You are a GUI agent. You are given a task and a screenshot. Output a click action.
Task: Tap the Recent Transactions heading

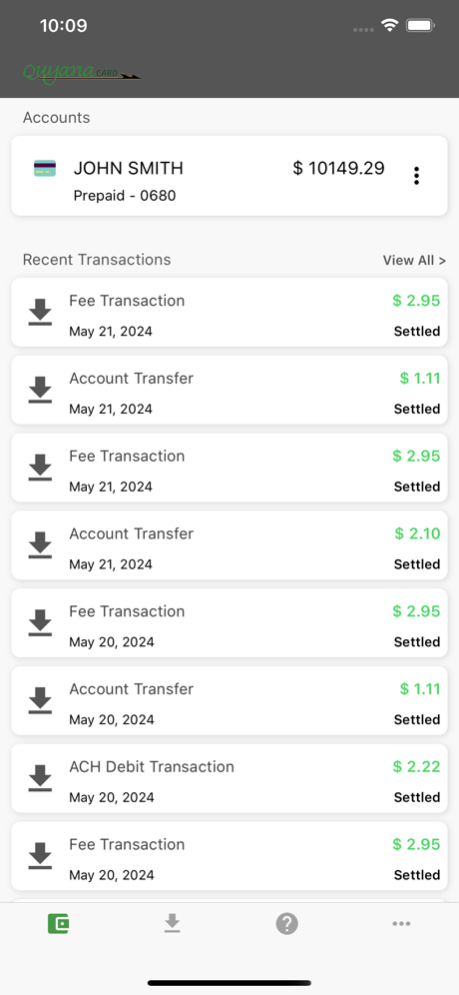96,260
